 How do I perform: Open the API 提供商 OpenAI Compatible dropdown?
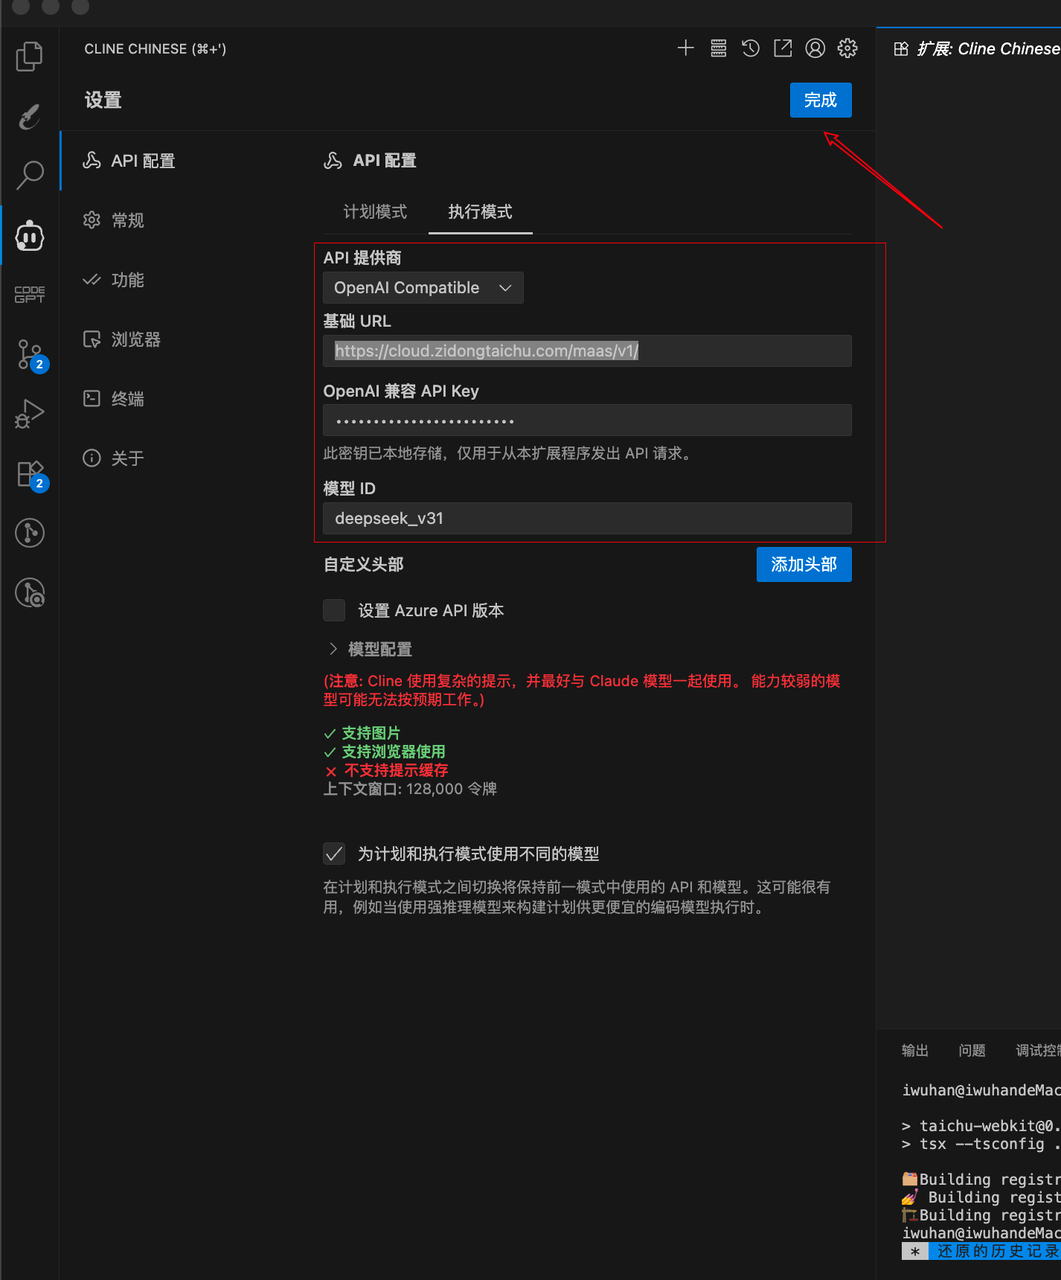[x=422, y=288]
